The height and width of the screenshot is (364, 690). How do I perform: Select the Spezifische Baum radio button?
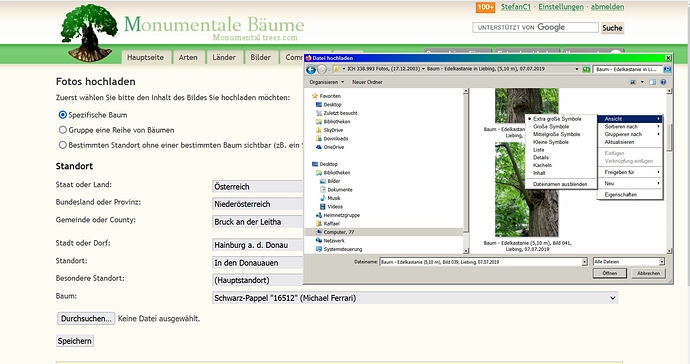click(x=62, y=115)
